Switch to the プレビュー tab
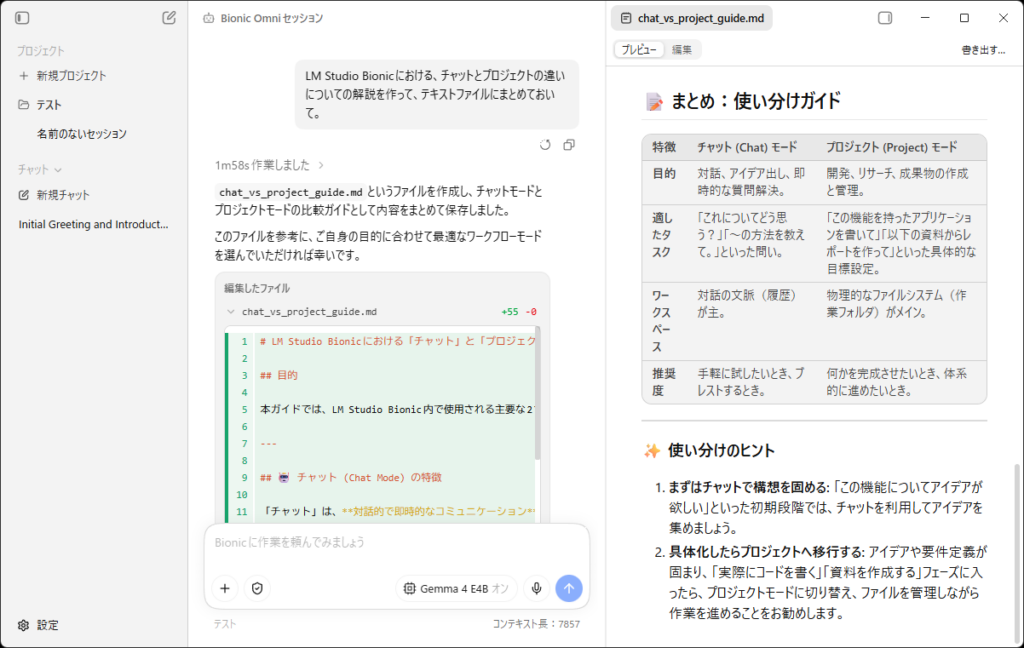 (639, 50)
